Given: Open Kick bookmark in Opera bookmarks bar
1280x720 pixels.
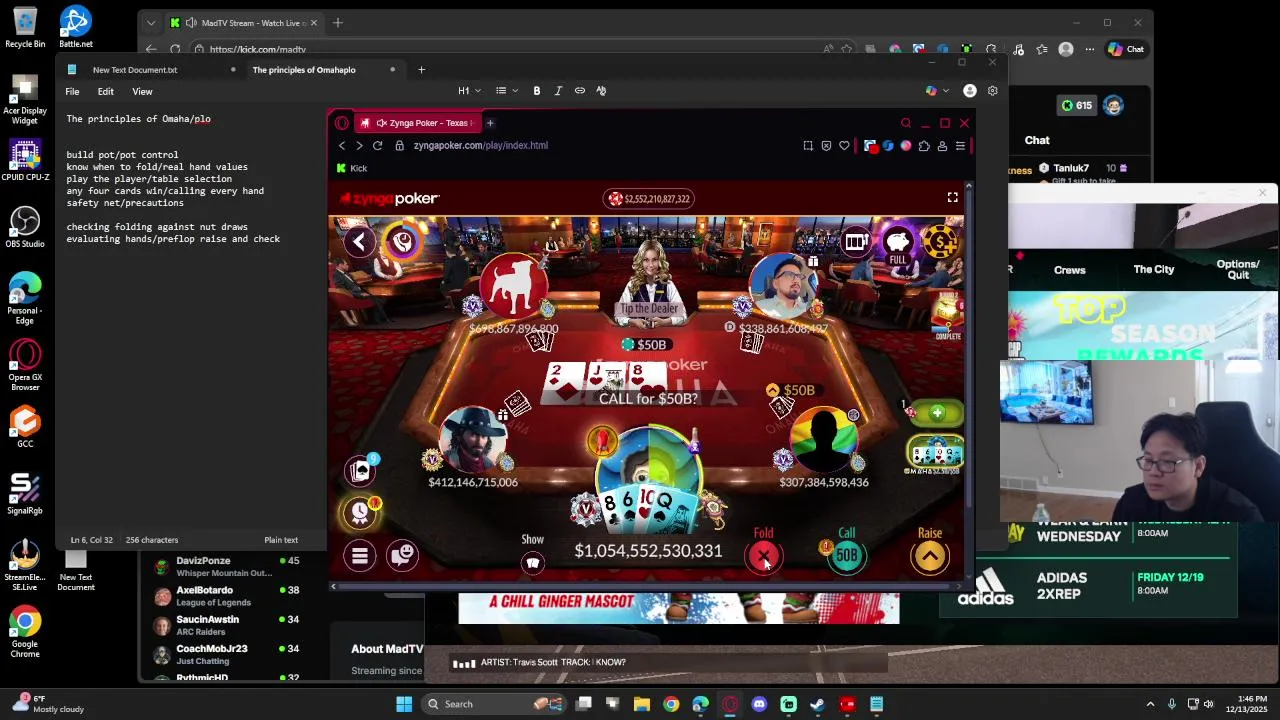Looking at the screenshot, I should click(352, 168).
